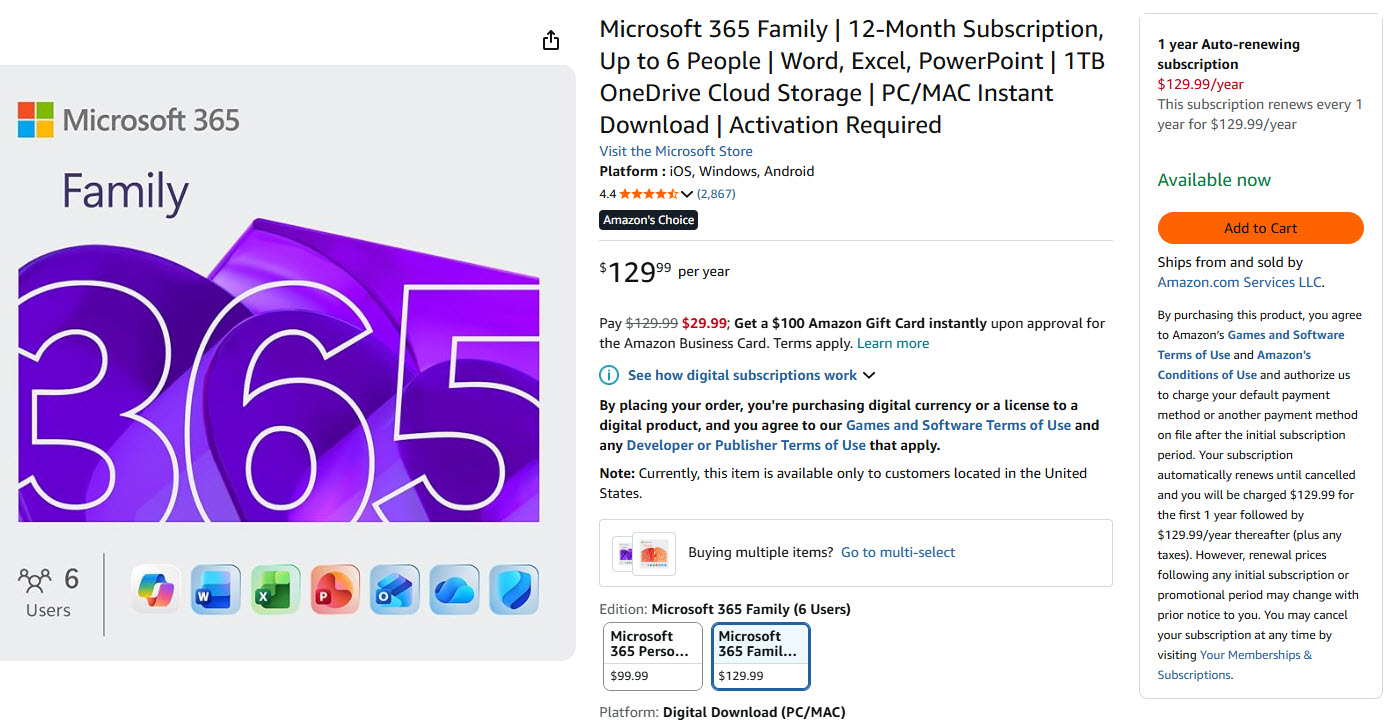Screen dimensions: 1391x722
Task: Go to multi-select for multiple items
Action: pos(898,552)
